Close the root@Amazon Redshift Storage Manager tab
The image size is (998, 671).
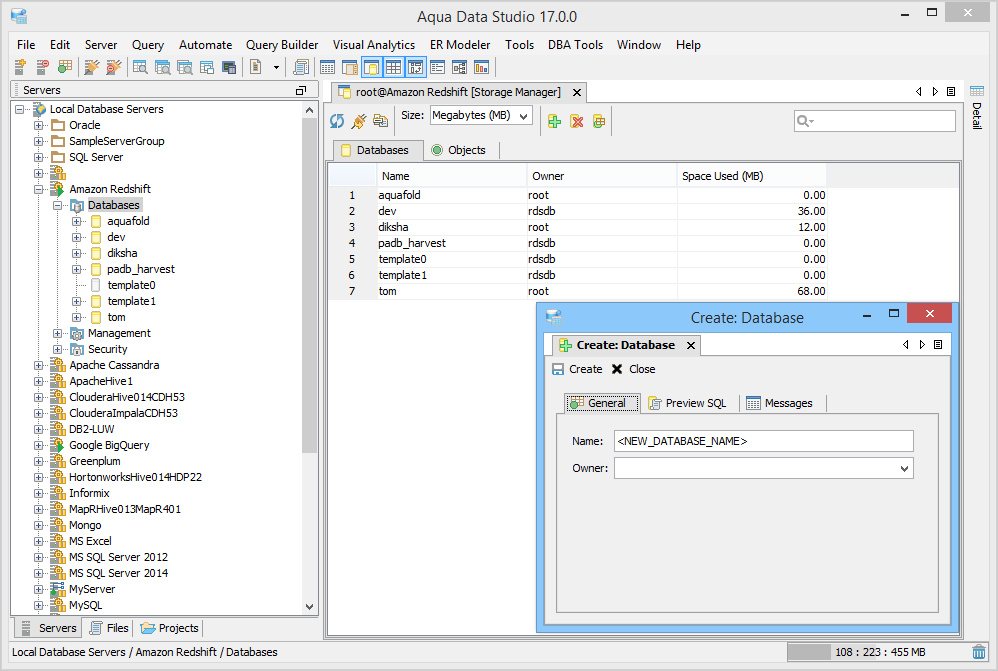577,92
